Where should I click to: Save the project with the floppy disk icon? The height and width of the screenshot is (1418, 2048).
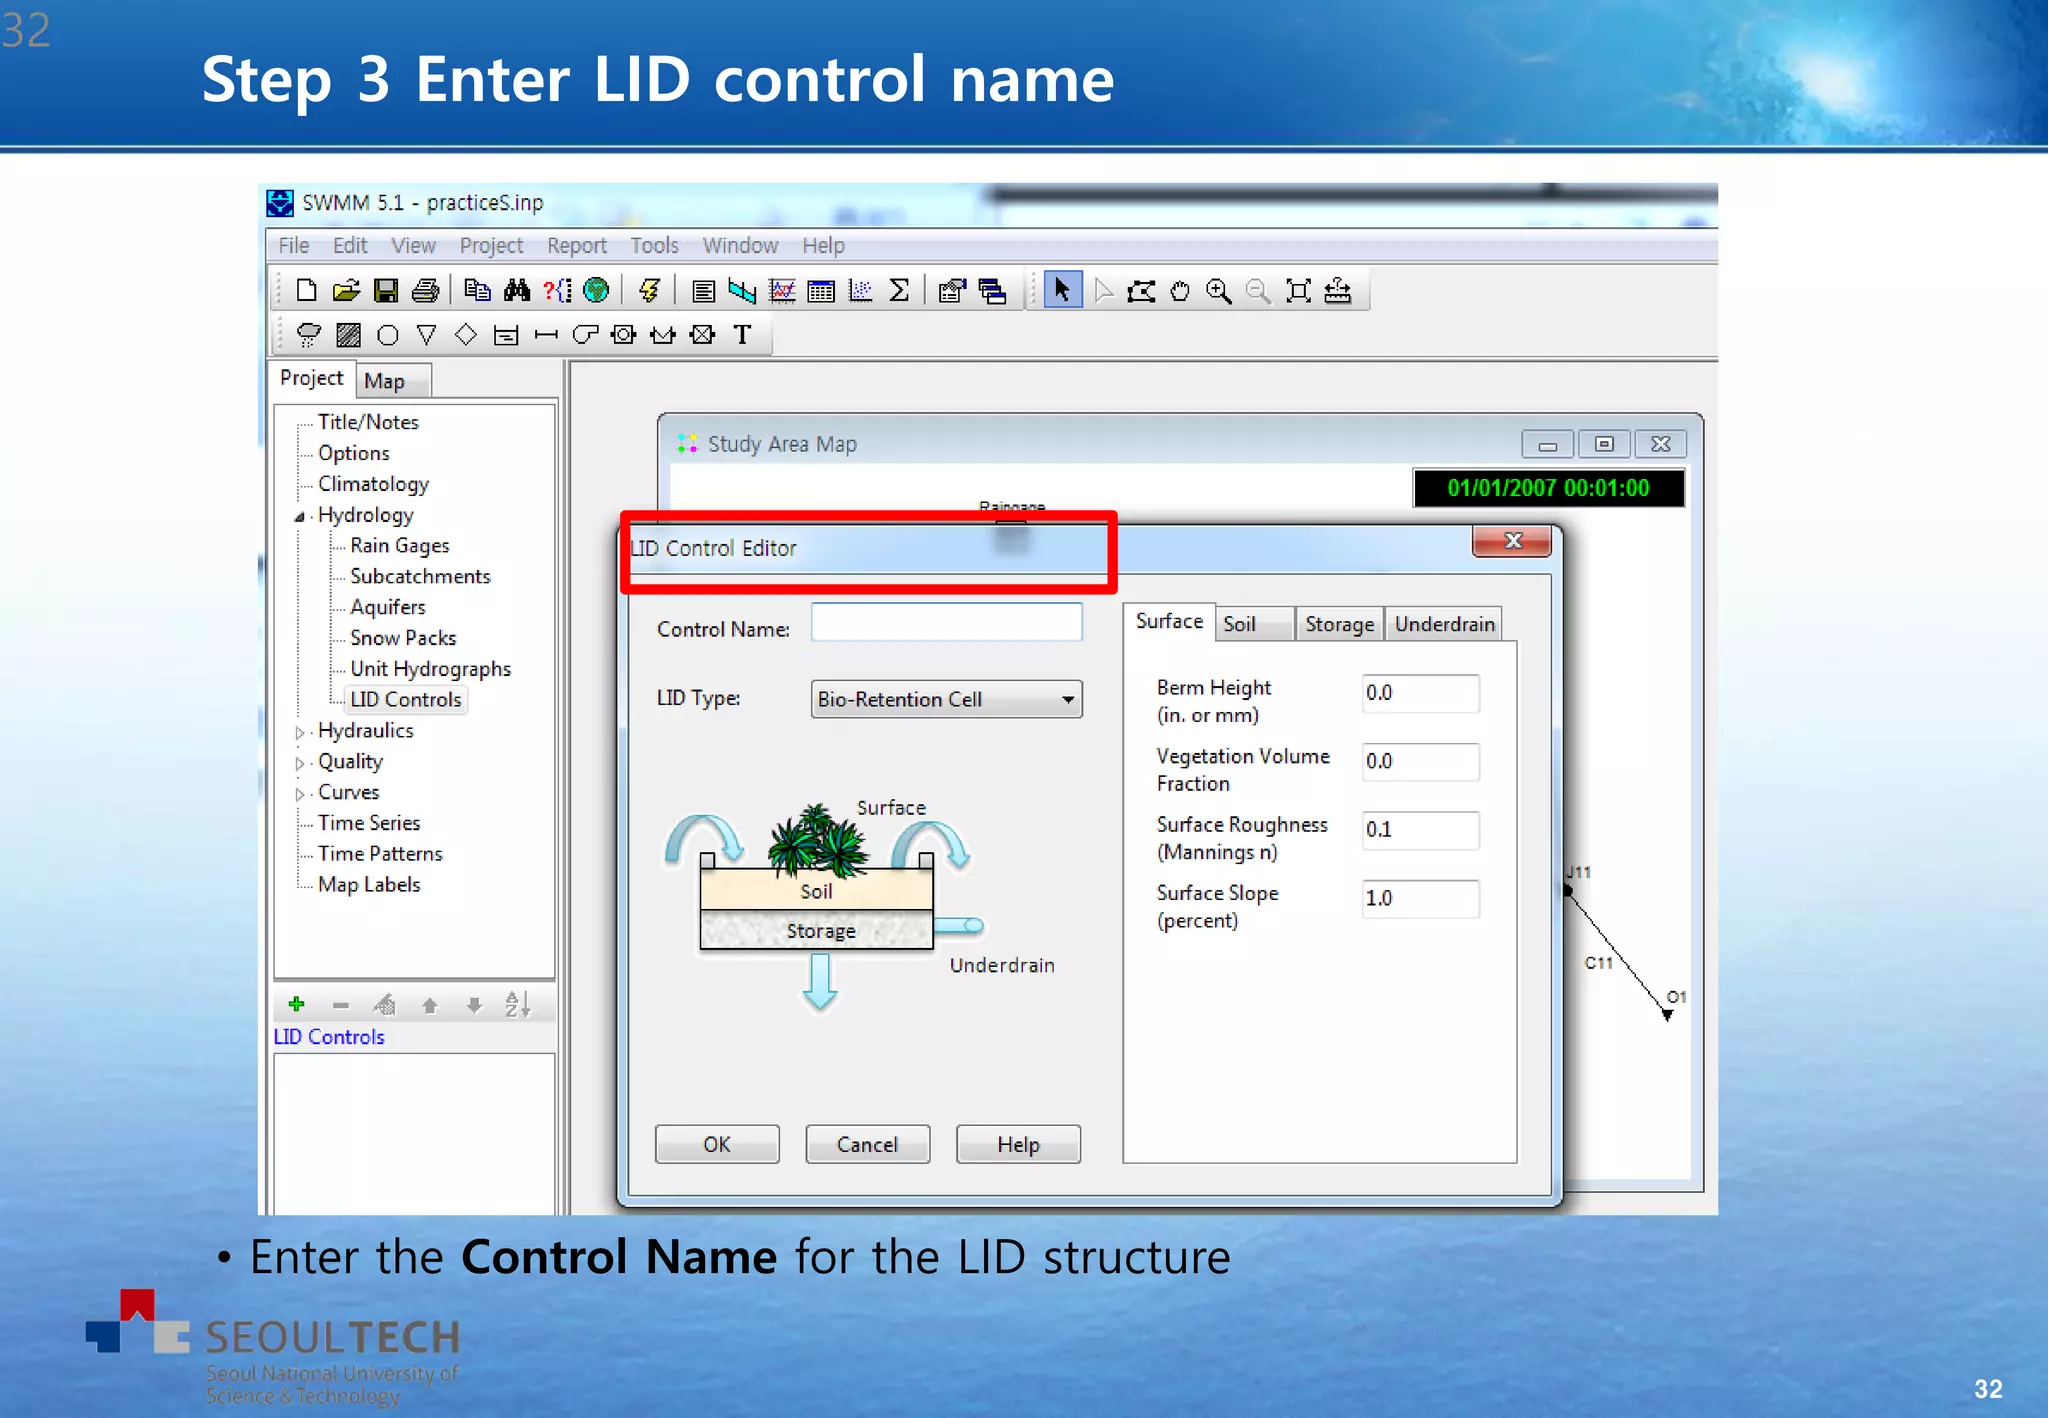tap(386, 291)
